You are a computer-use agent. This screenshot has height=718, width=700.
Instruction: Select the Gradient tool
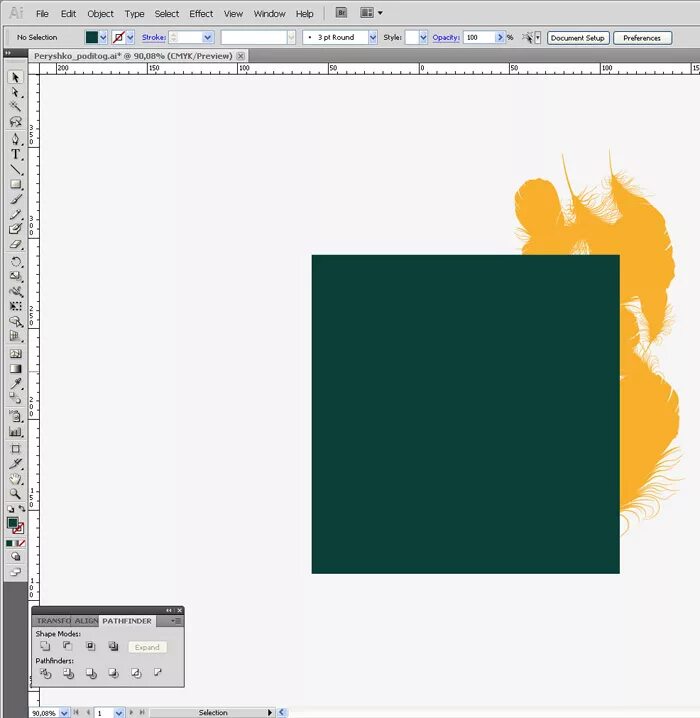15,369
